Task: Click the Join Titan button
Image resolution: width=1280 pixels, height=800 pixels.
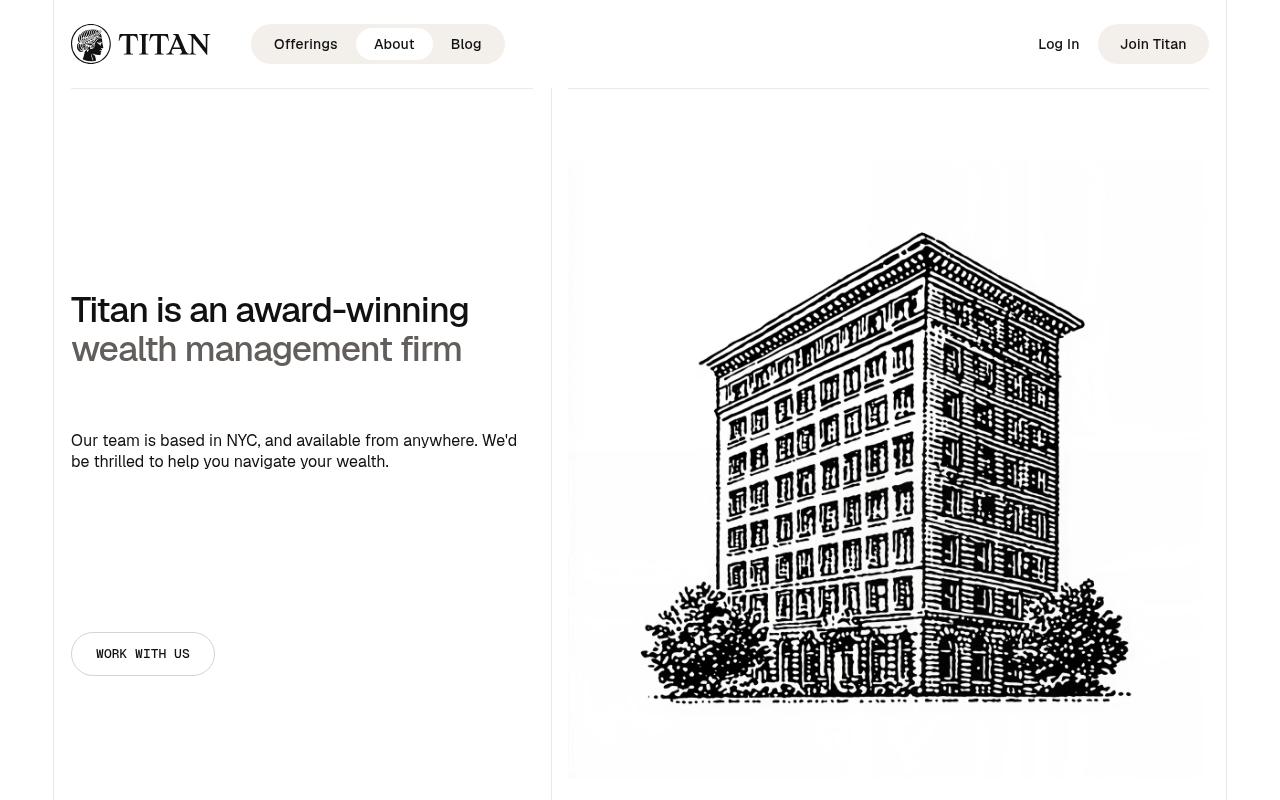Action: 1153,44
